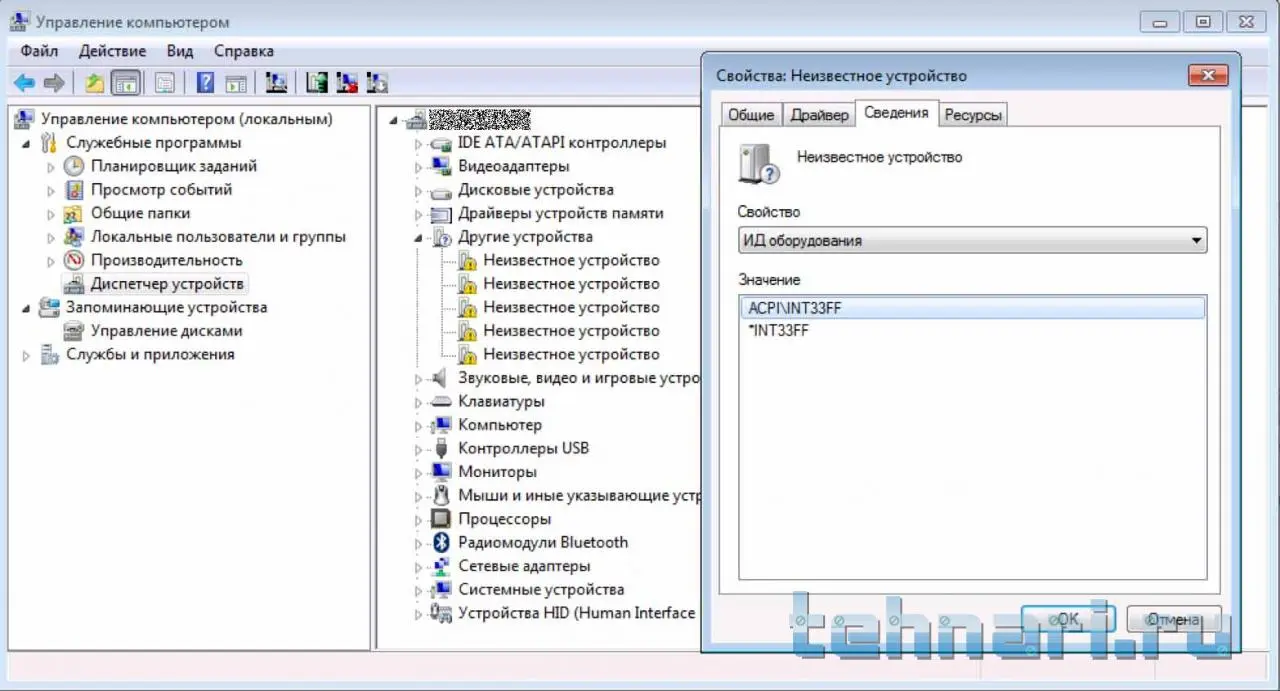1280x691 pixels.
Task: Switch to the Ресурсы tab
Action: (x=973, y=115)
